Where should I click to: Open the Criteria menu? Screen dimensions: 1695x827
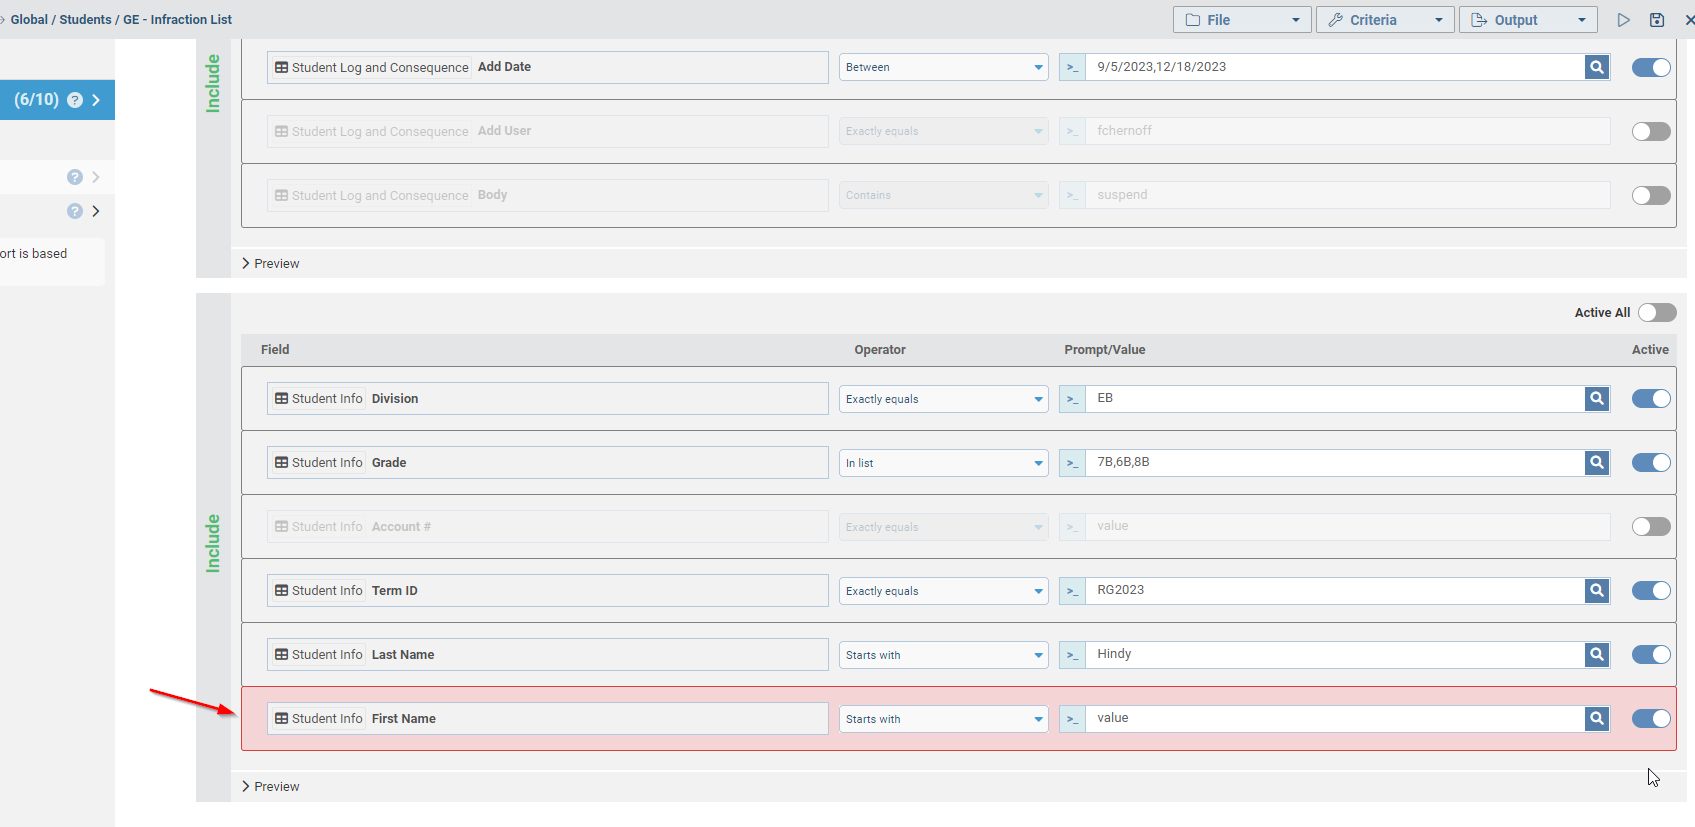[x=1385, y=20]
